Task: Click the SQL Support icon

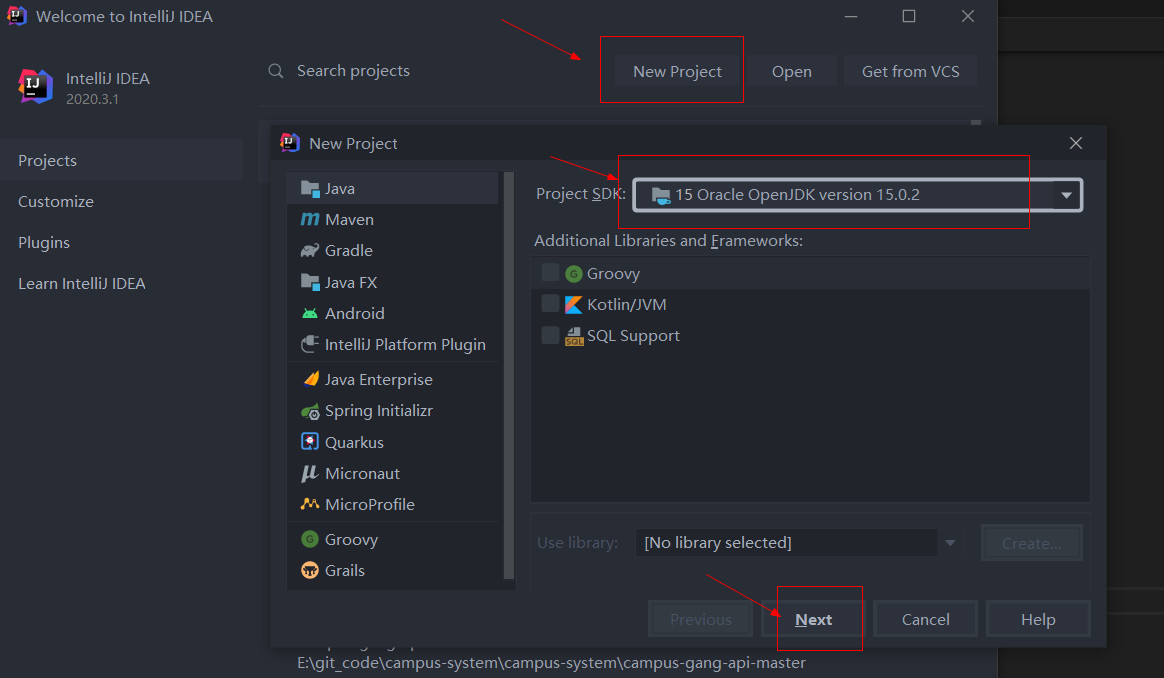Action: pyautogui.click(x=574, y=336)
